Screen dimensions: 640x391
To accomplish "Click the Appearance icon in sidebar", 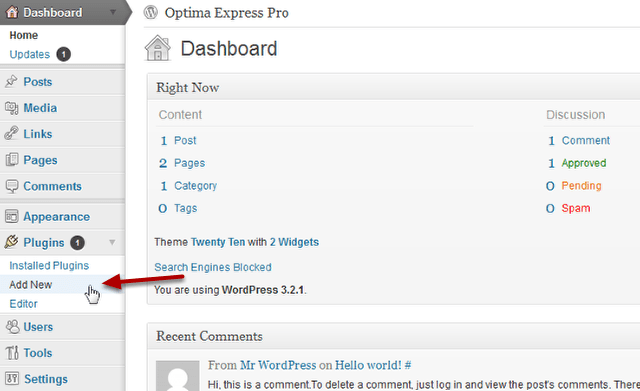I will (11, 216).
